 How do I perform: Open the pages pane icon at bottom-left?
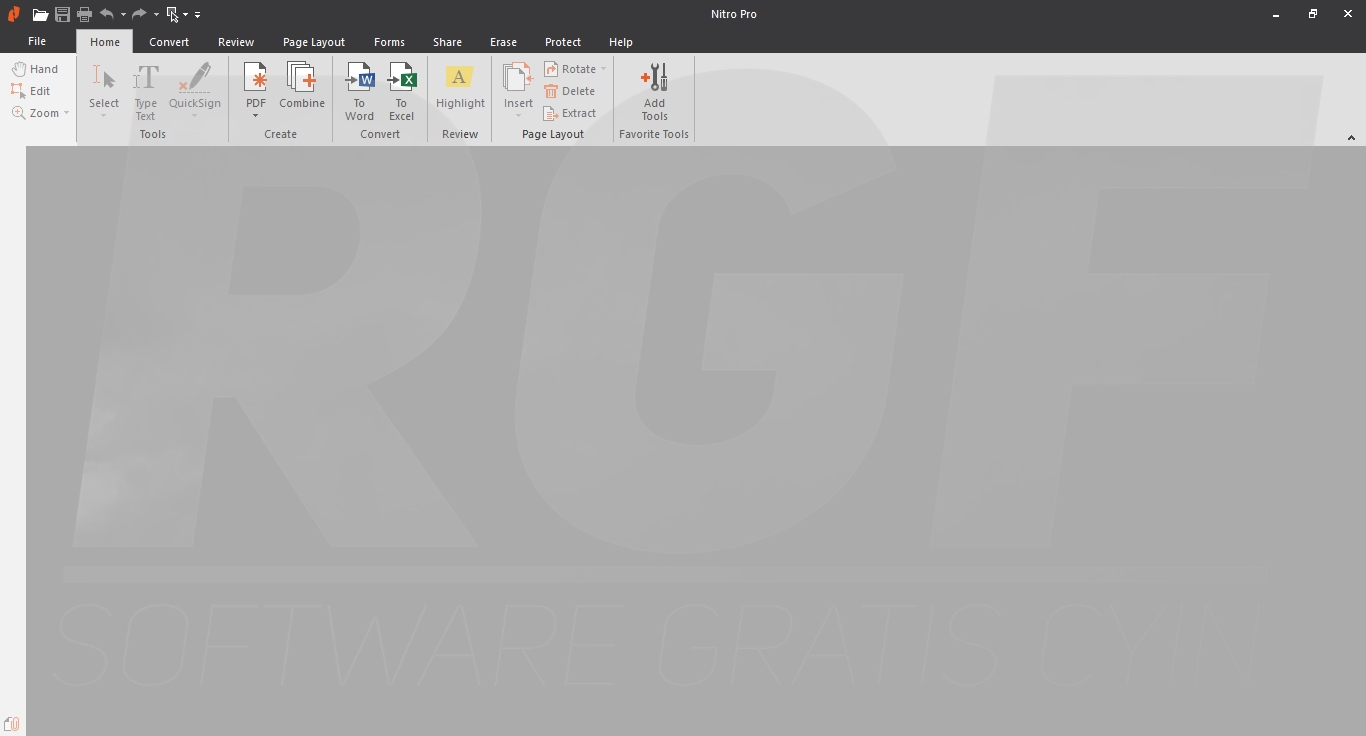[x=12, y=724]
